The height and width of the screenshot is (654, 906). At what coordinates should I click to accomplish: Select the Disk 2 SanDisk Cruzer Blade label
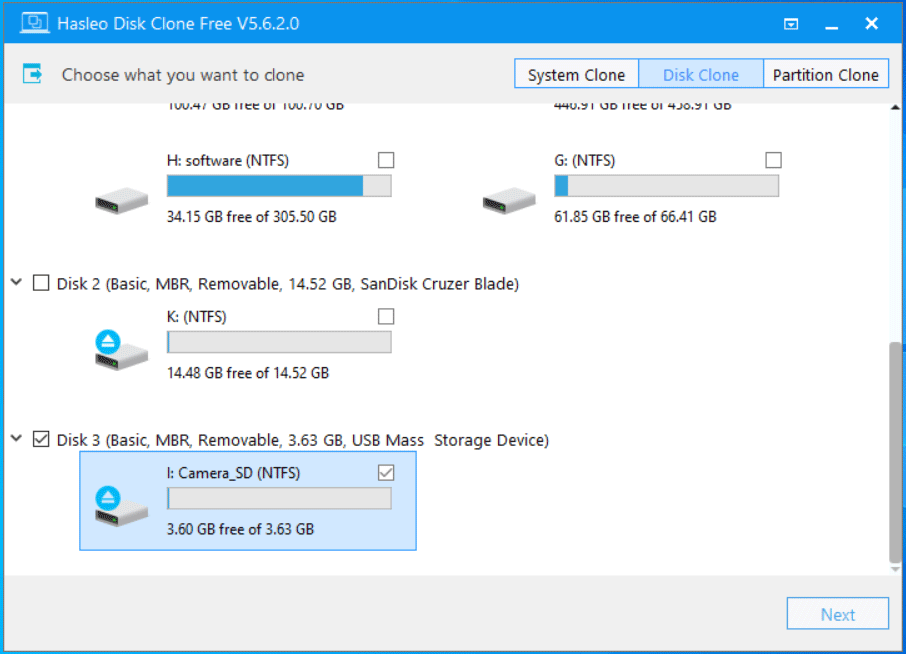(288, 284)
